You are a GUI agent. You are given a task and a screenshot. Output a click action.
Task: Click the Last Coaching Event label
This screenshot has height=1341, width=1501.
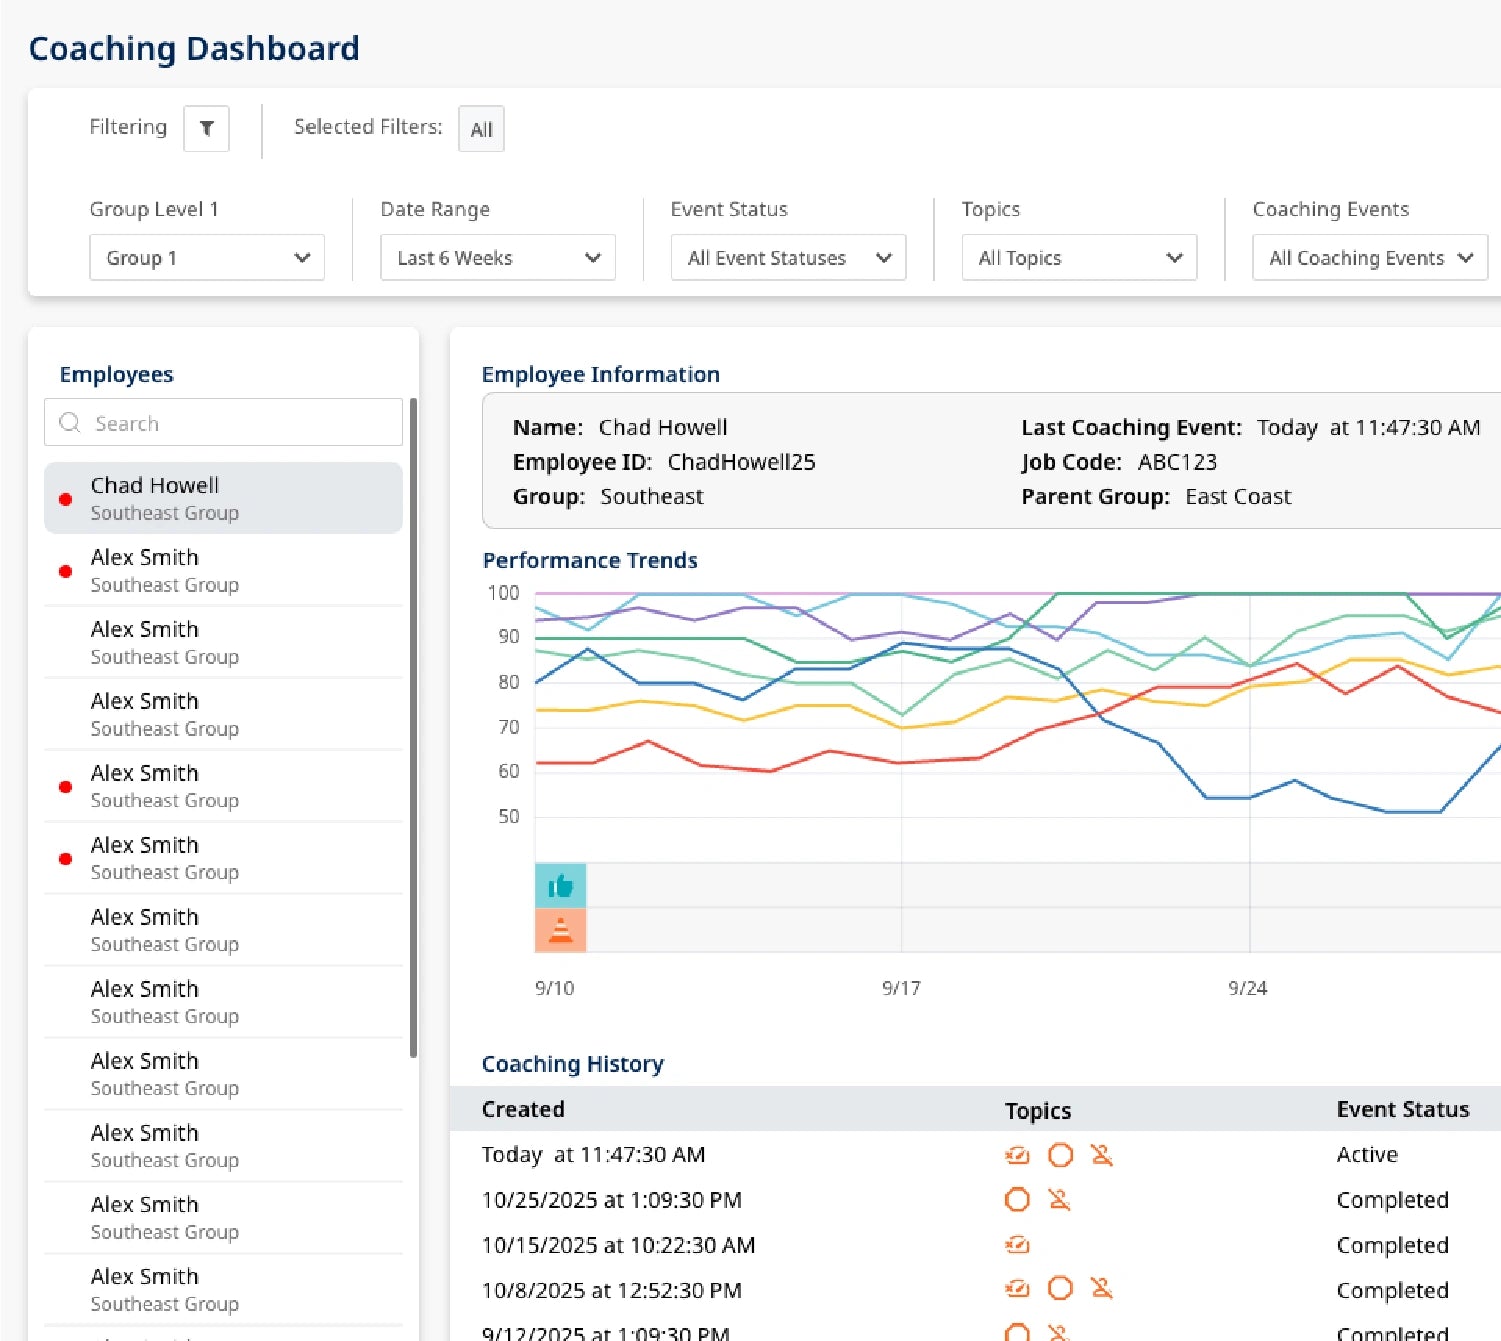pyautogui.click(x=1131, y=428)
